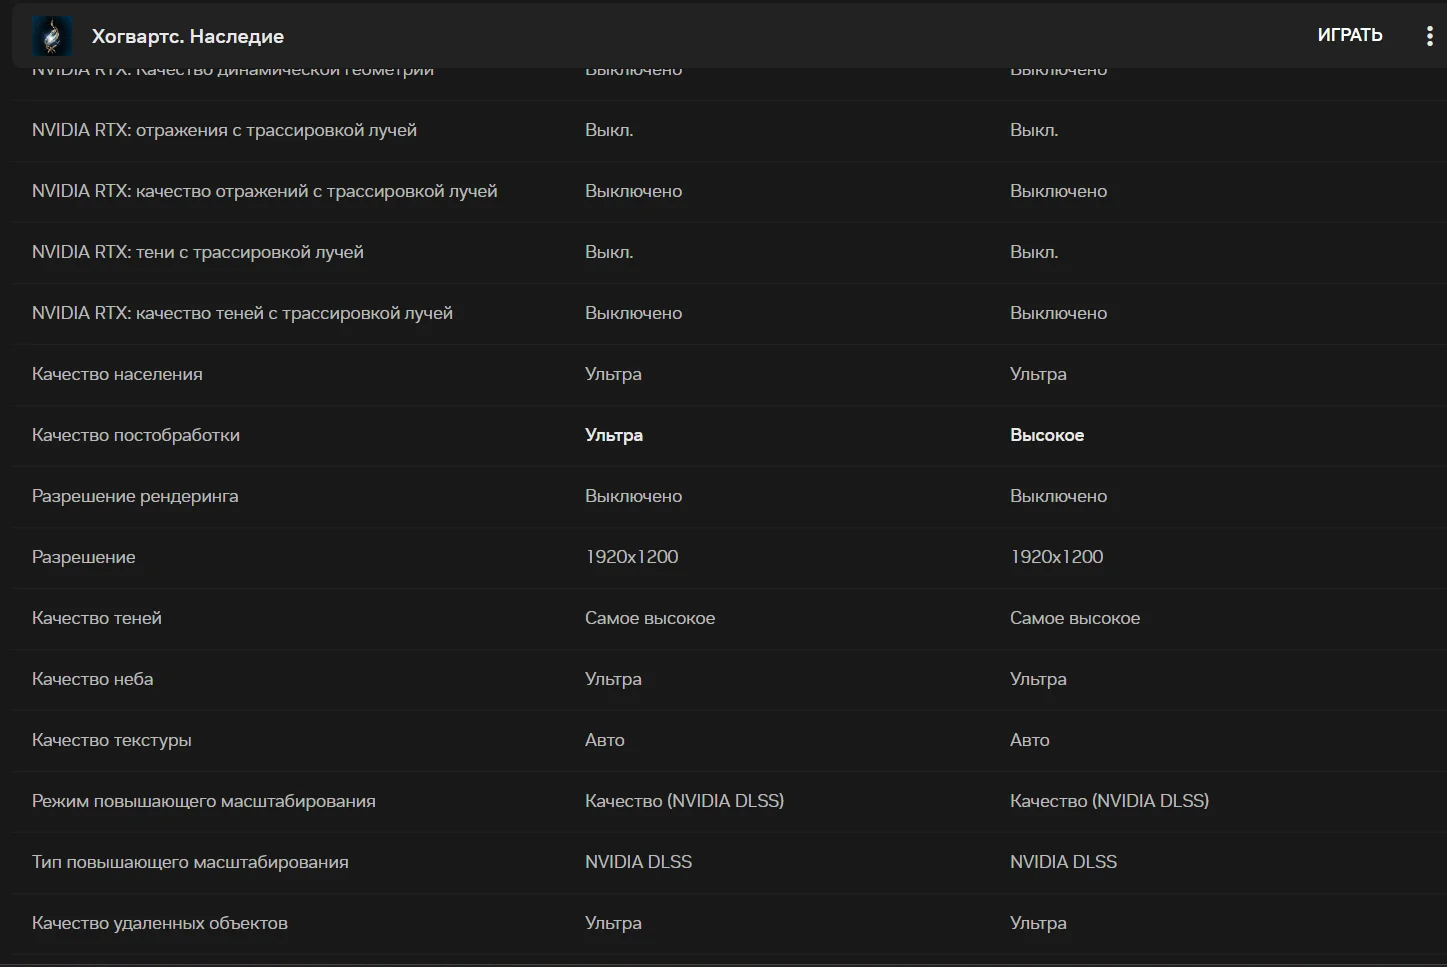
Task: Click the Качество текстуры setting label
Action: pos(112,740)
